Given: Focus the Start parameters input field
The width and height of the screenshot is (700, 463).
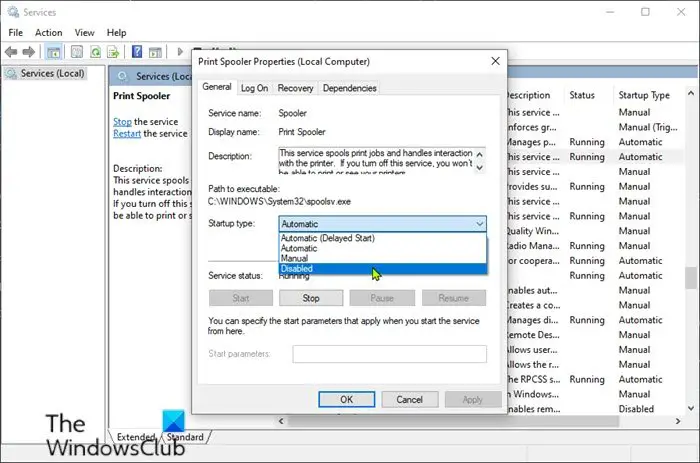Looking at the screenshot, I should (x=389, y=354).
